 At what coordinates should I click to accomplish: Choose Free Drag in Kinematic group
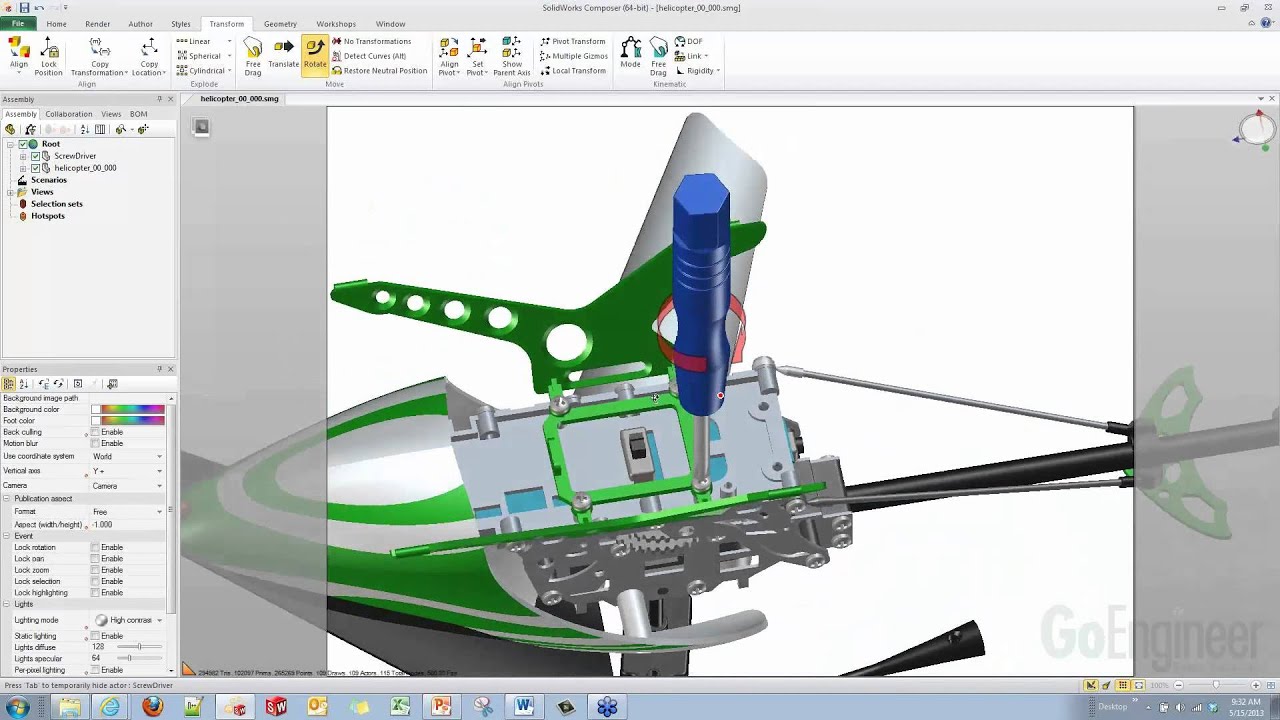tap(658, 57)
